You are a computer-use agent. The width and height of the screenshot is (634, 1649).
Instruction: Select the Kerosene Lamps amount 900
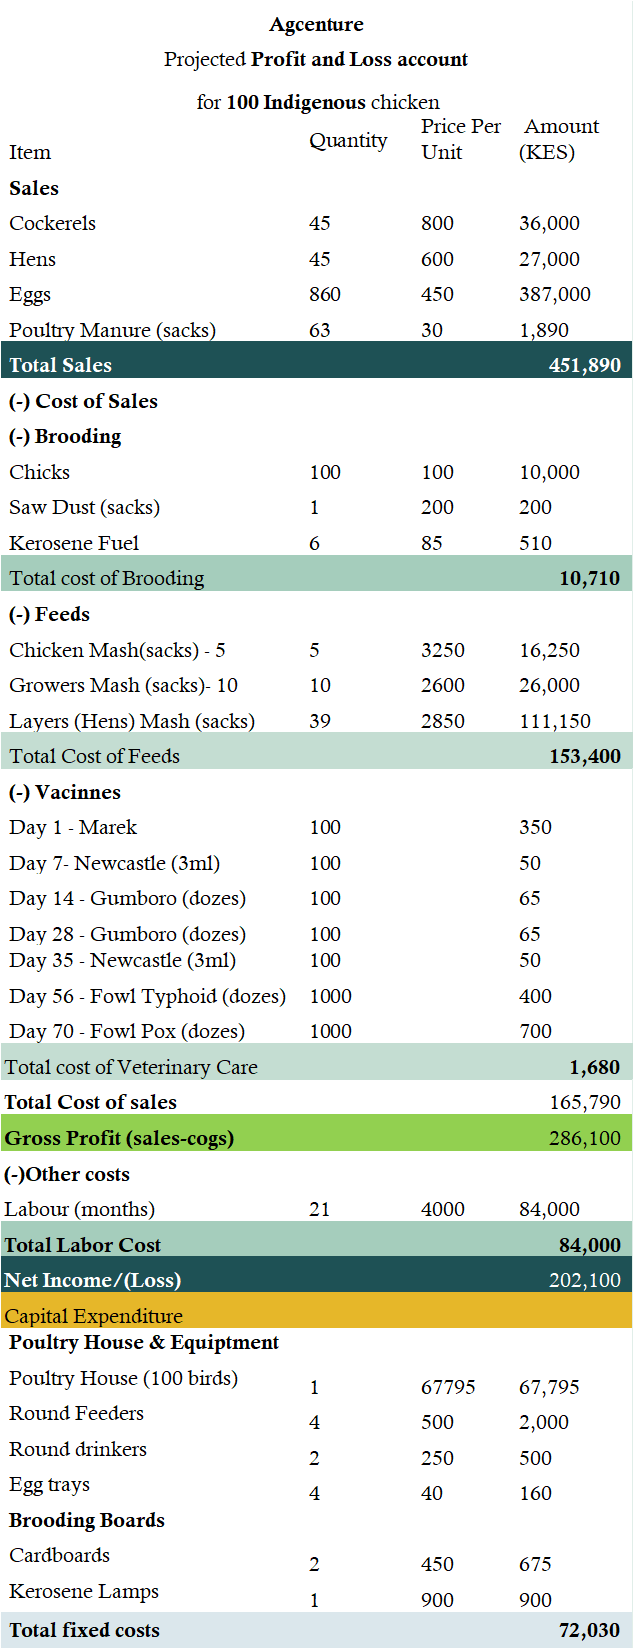535,1600
